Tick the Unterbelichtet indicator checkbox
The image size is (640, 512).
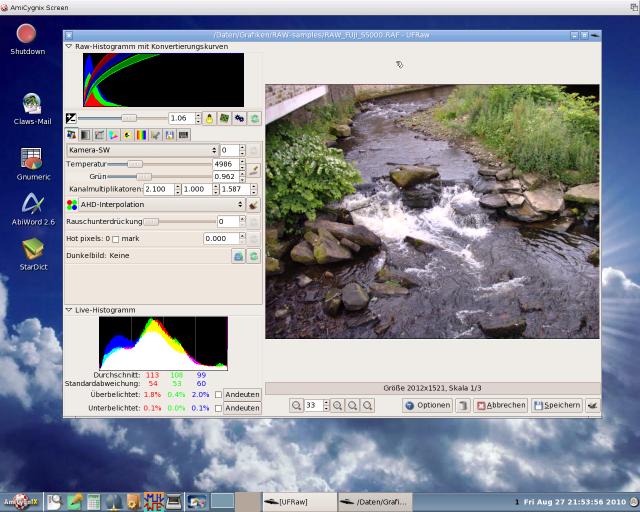click(219, 408)
